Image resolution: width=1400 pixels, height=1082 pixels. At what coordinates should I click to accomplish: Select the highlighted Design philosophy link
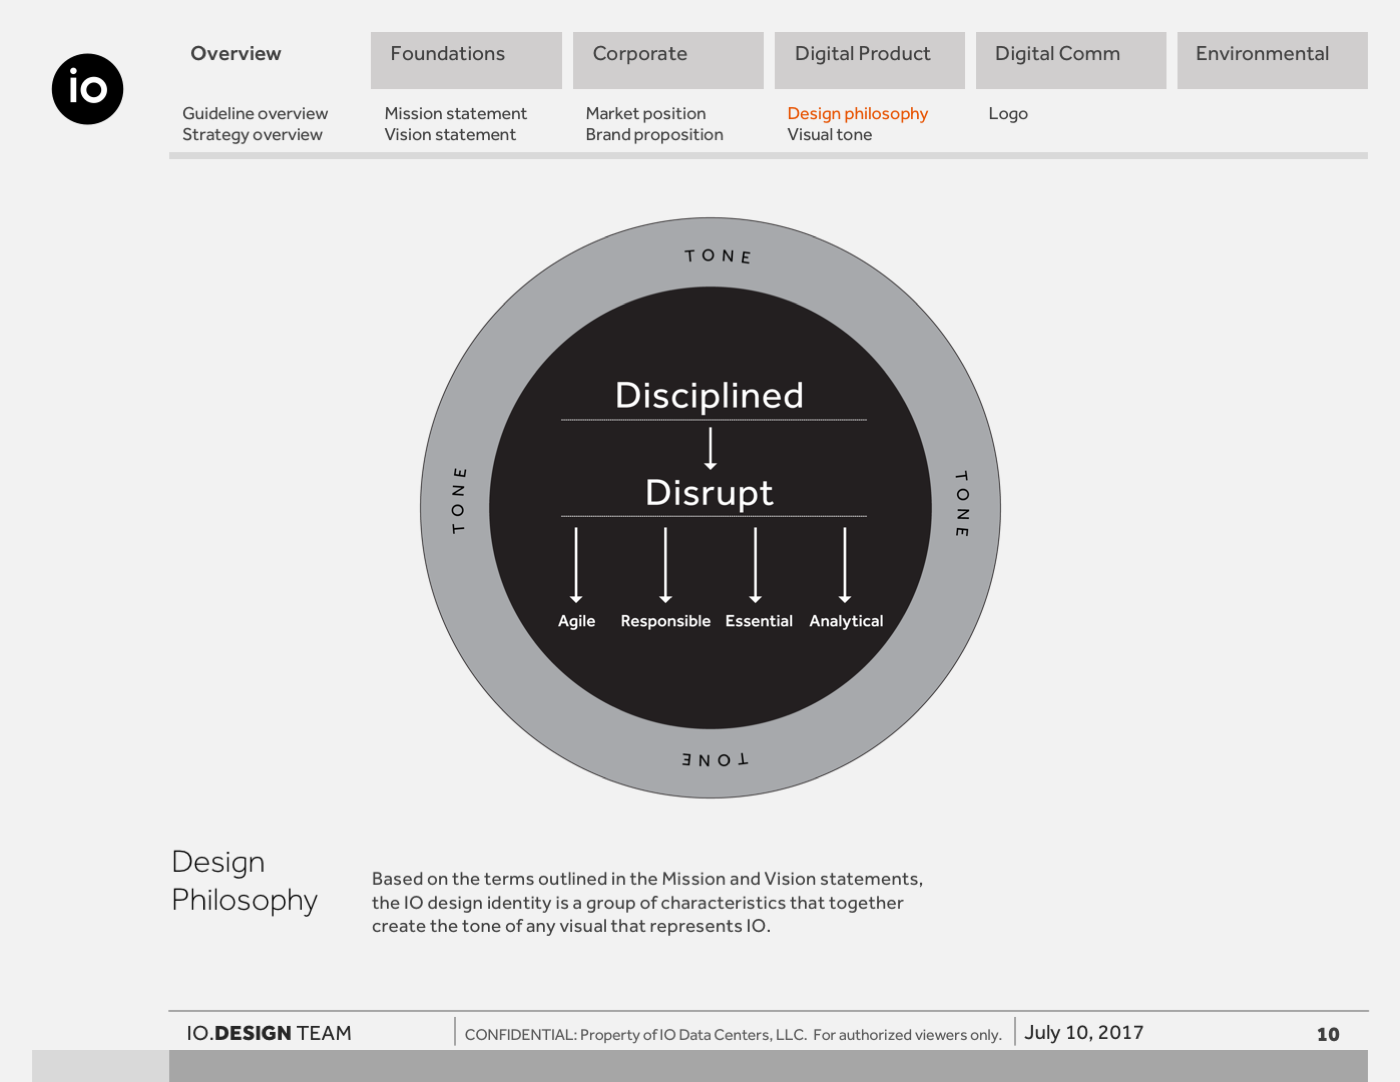857,114
